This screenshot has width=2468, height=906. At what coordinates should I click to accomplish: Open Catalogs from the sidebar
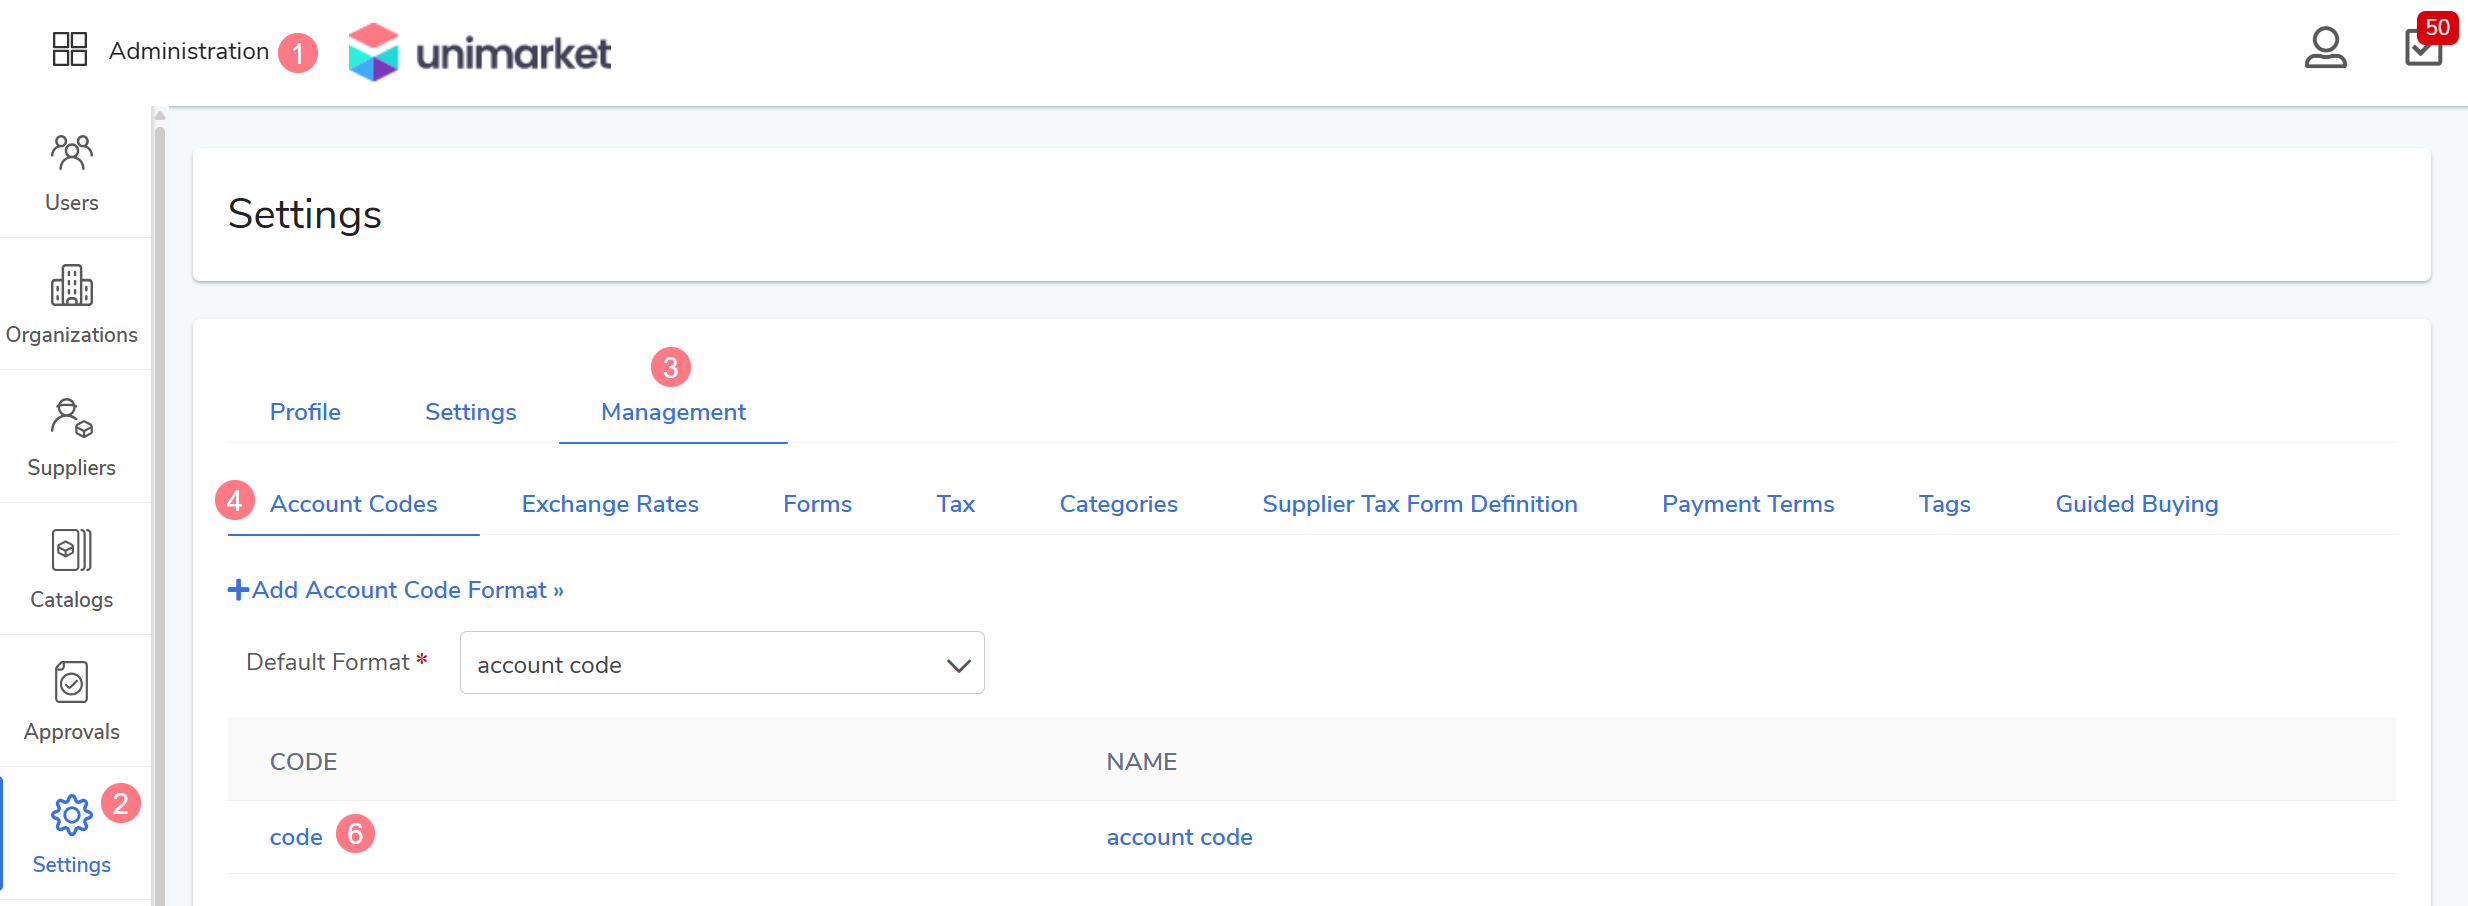point(72,570)
